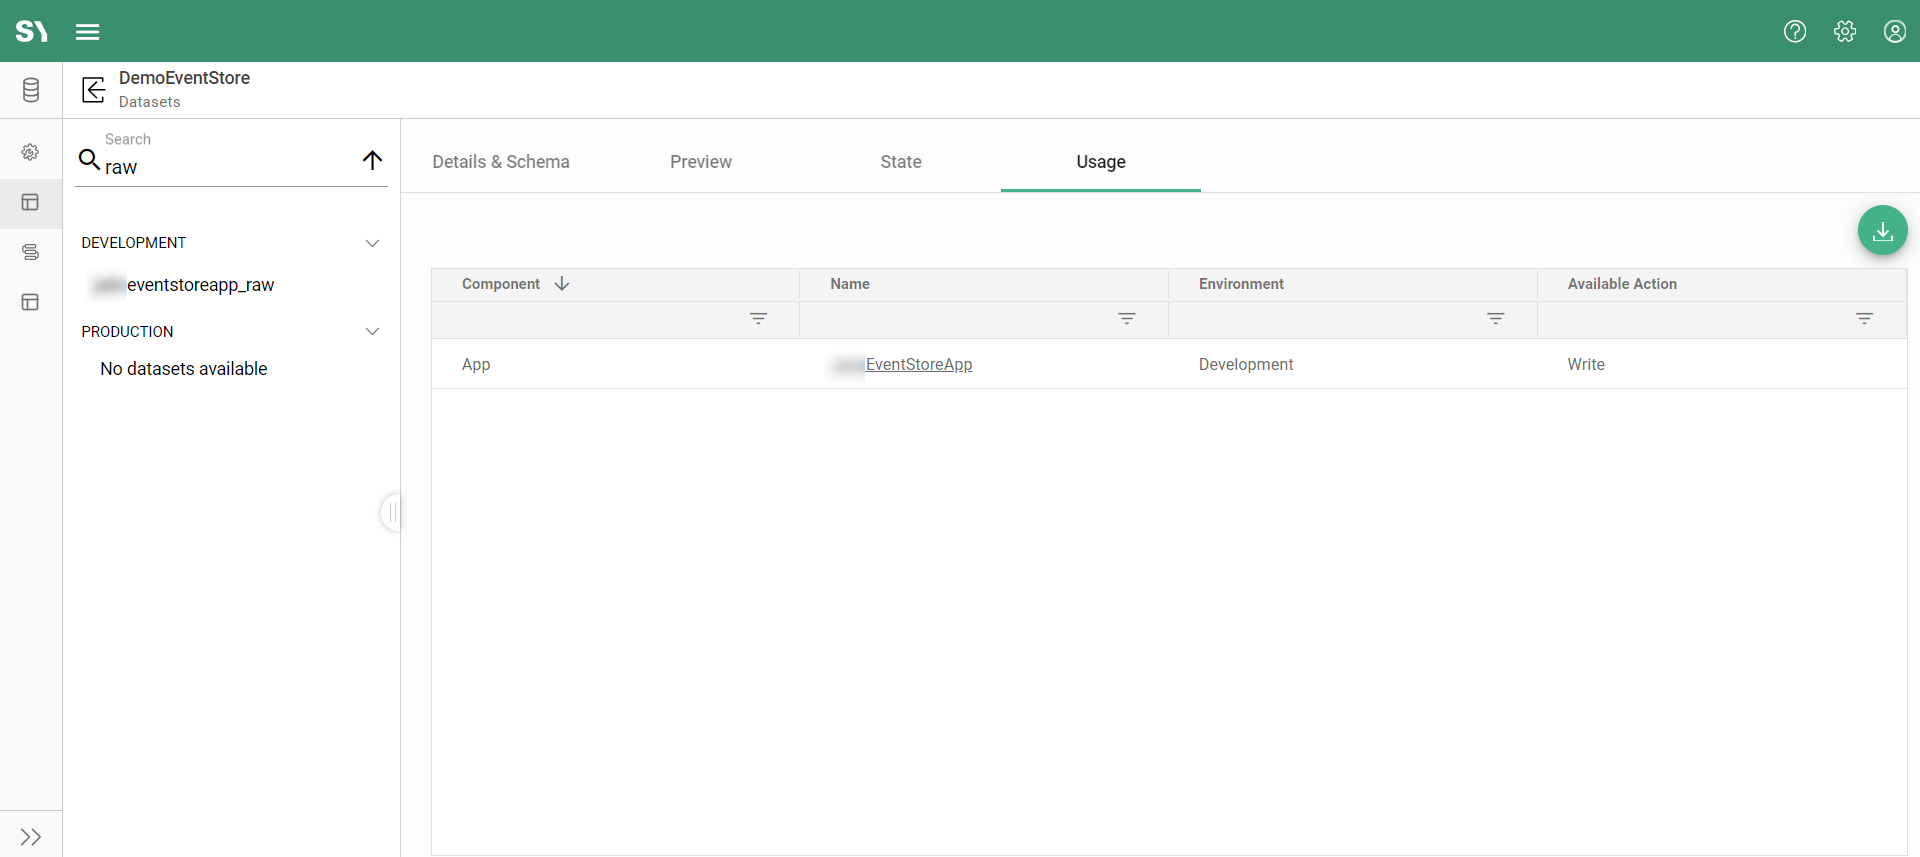Open filter for Environment column
Image resolution: width=1920 pixels, height=857 pixels.
[1495, 319]
